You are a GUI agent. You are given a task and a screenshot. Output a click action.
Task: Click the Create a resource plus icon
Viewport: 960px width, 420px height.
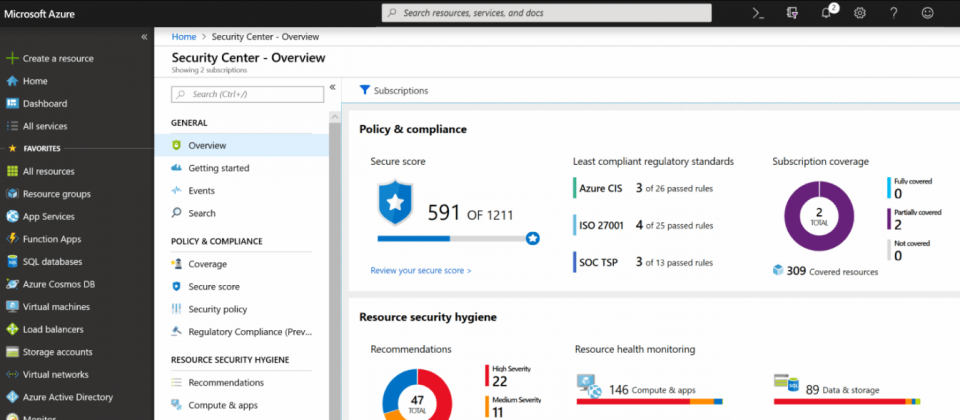[x=12, y=59]
